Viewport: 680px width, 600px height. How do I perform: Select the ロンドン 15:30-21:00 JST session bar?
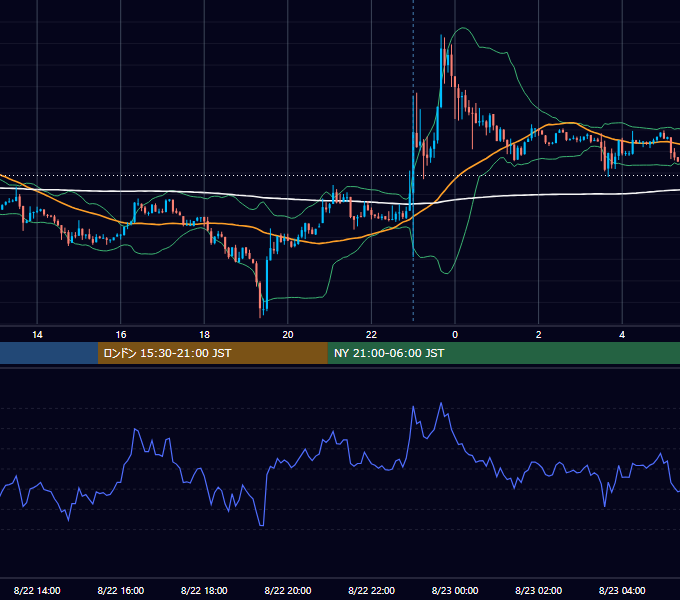tap(212, 353)
